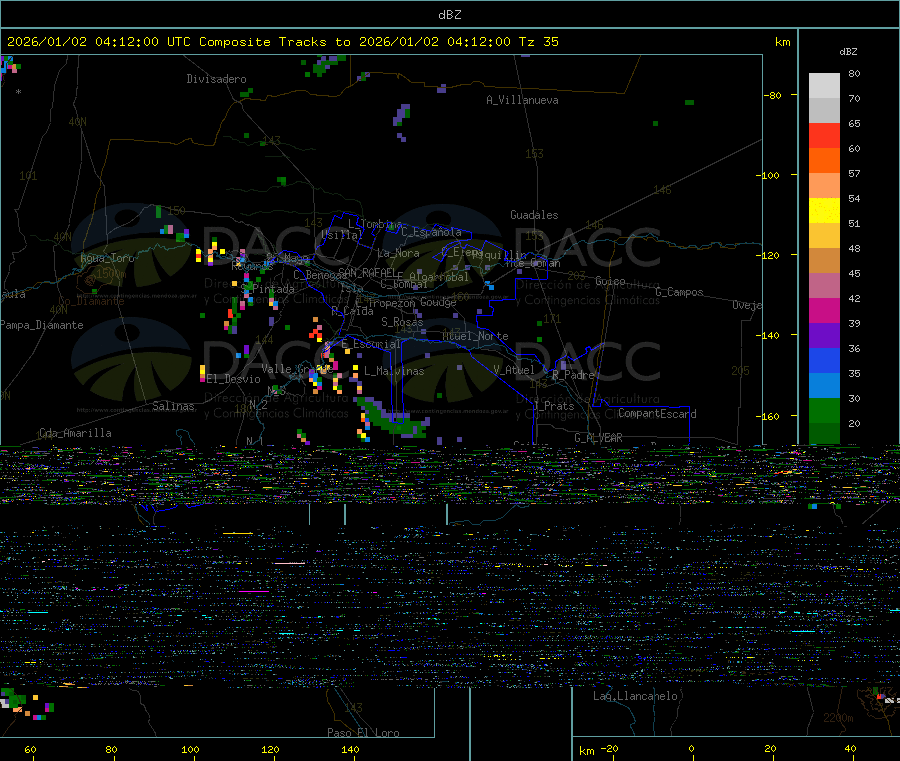Click the red 65 dBZ legend band
This screenshot has height=761, width=900.
(824, 135)
